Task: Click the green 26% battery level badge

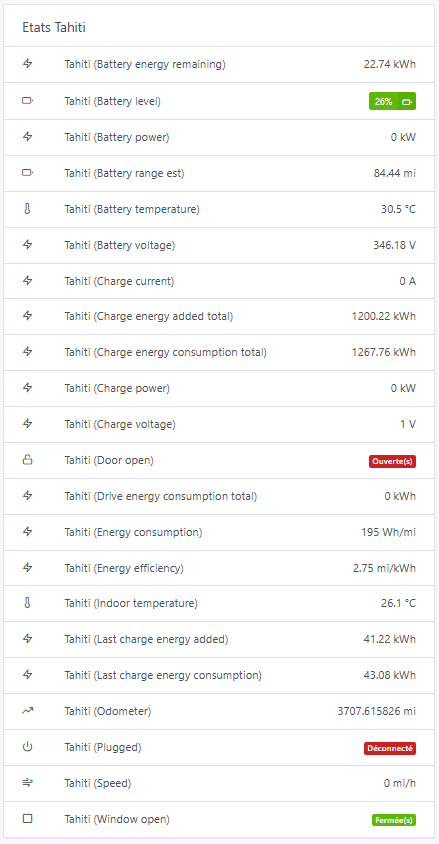Action: point(392,101)
